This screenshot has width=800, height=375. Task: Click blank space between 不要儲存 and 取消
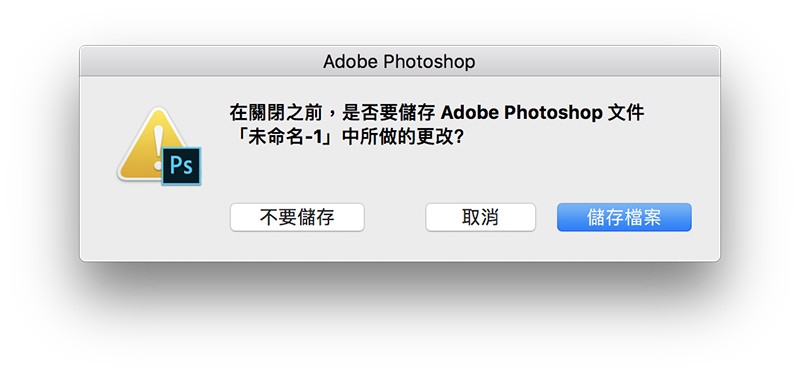click(x=395, y=217)
